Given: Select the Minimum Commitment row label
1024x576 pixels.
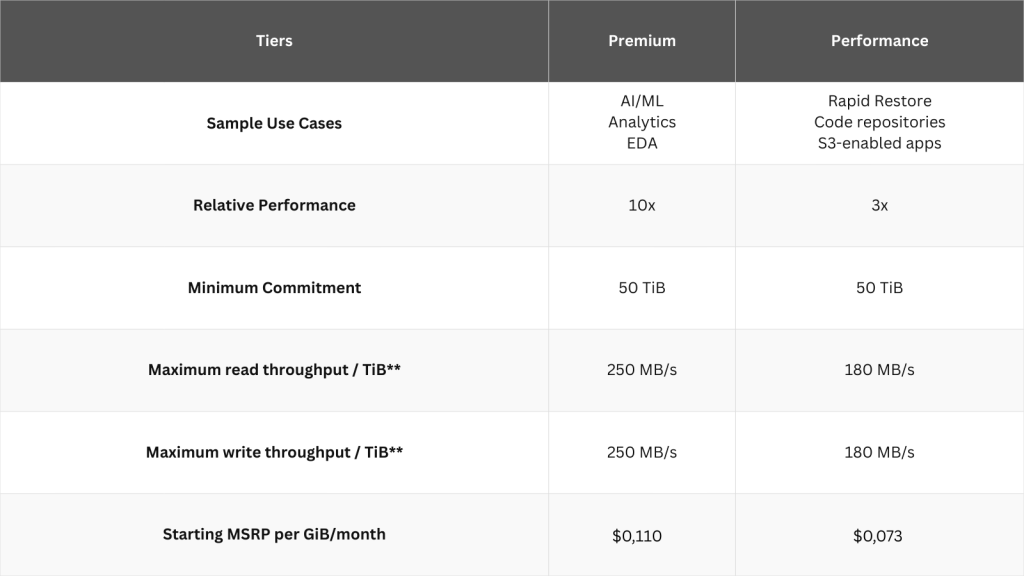Looking at the screenshot, I should 274,288.
